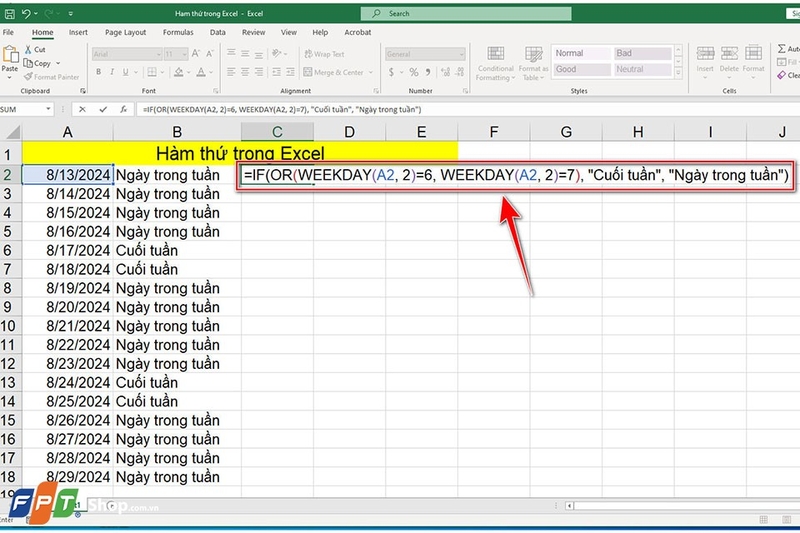Image resolution: width=800 pixels, height=533 pixels.
Task: Open the number format General dropdown
Action: click(462, 54)
